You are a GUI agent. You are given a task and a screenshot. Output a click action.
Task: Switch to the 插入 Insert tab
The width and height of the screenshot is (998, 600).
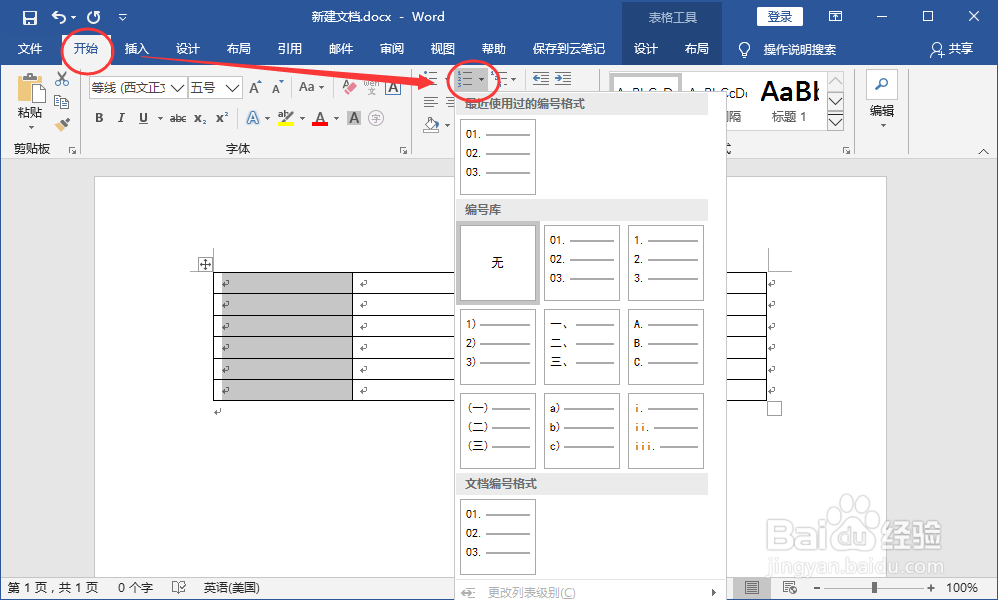coord(136,49)
